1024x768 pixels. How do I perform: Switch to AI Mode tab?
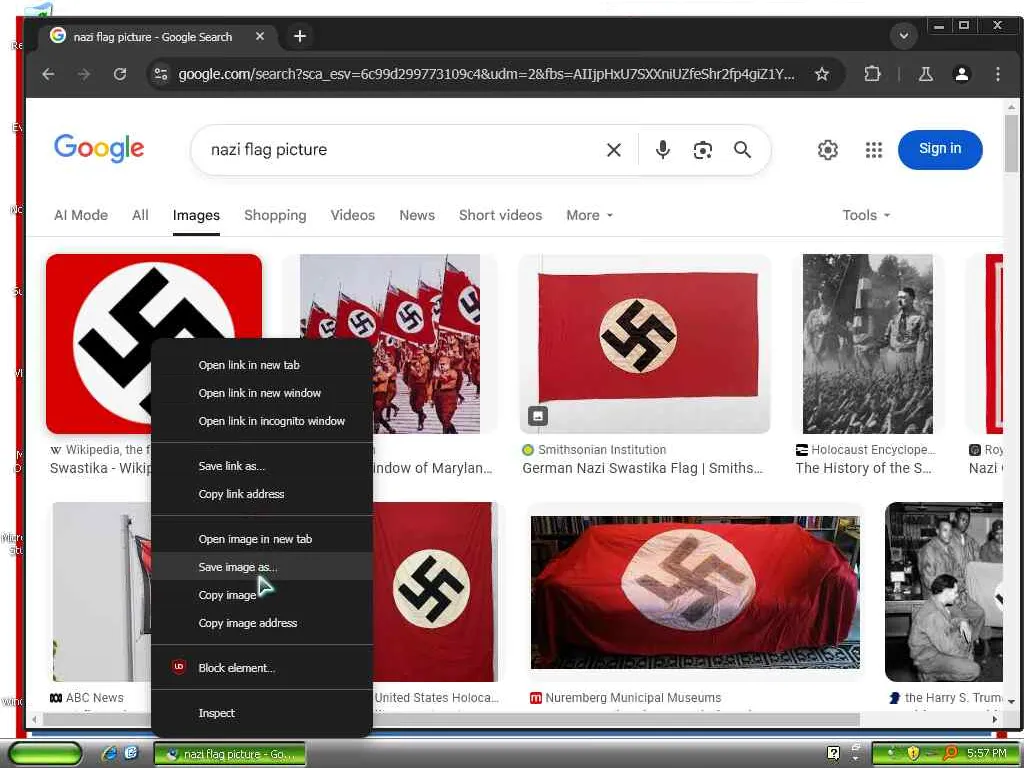[81, 216]
